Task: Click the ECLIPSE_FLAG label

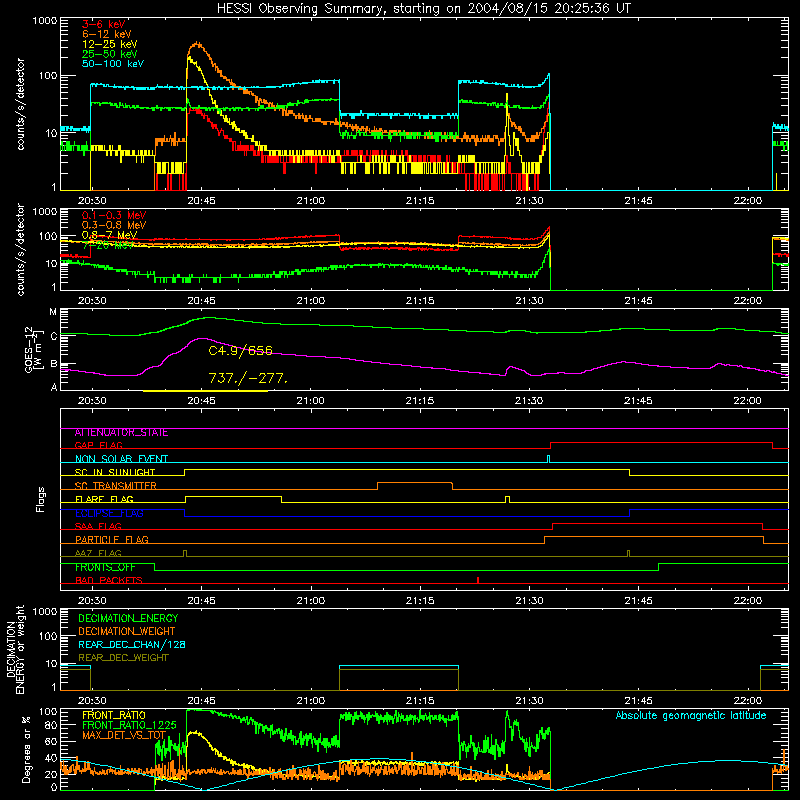Action: (x=109, y=513)
